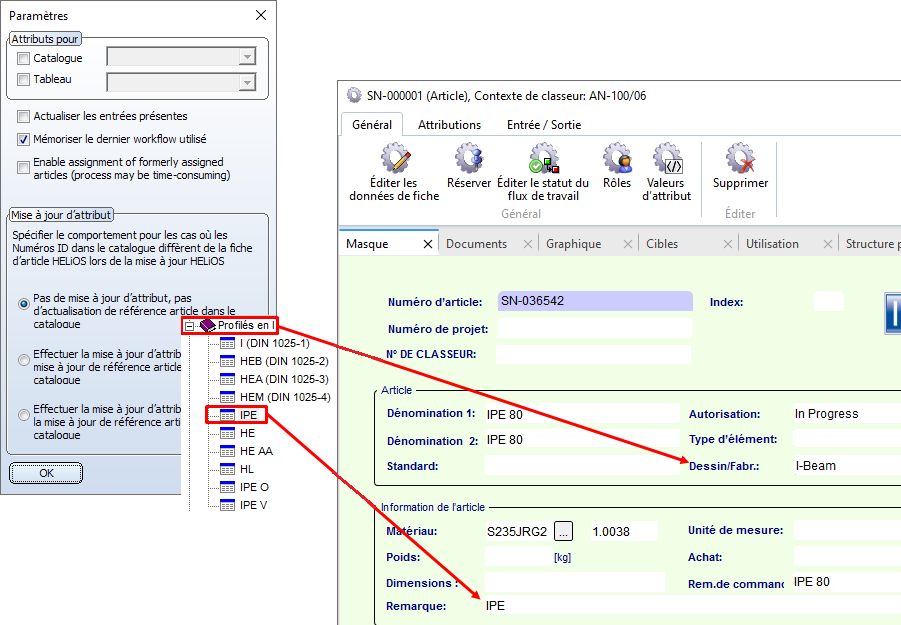Open Éditer le statut du flux de travail

pyautogui.click(x=543, y=158)
